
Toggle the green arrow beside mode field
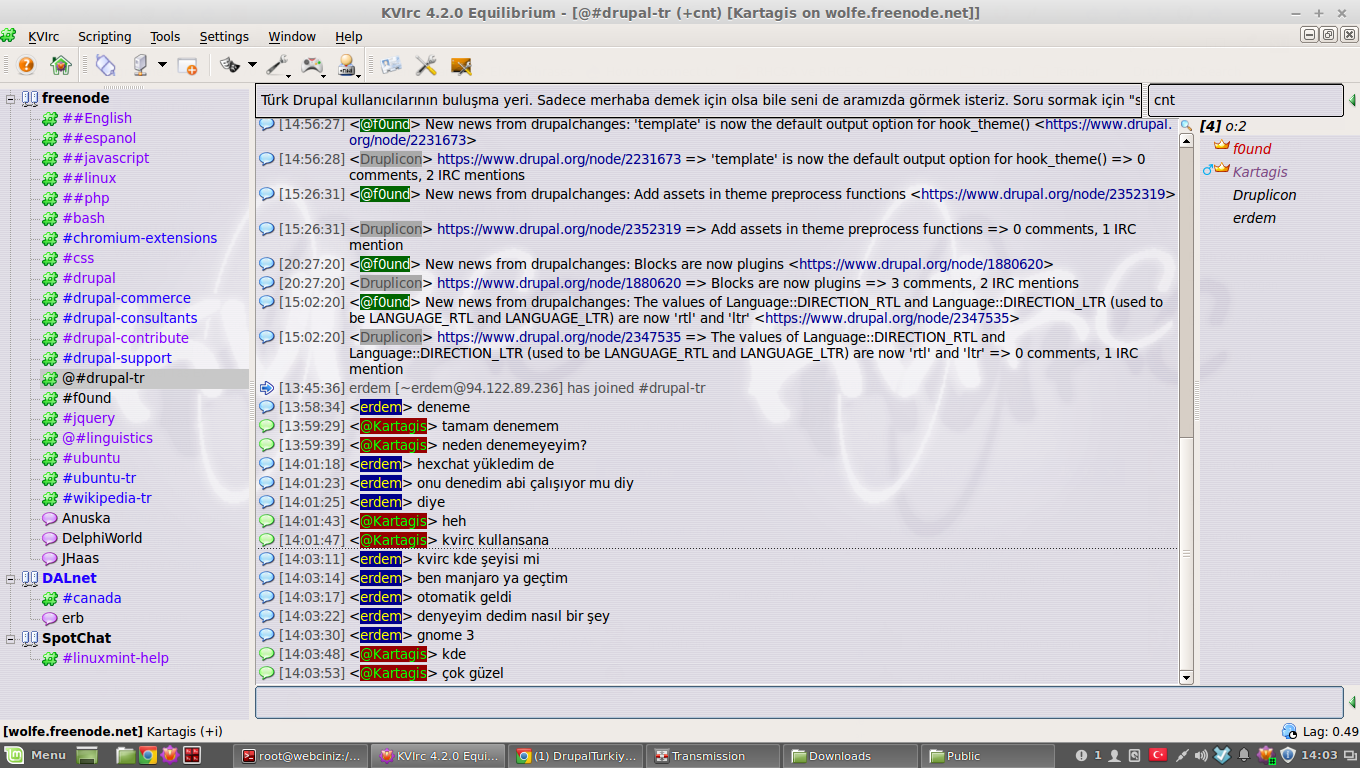pyautogui.click(x=1352, y=100)
